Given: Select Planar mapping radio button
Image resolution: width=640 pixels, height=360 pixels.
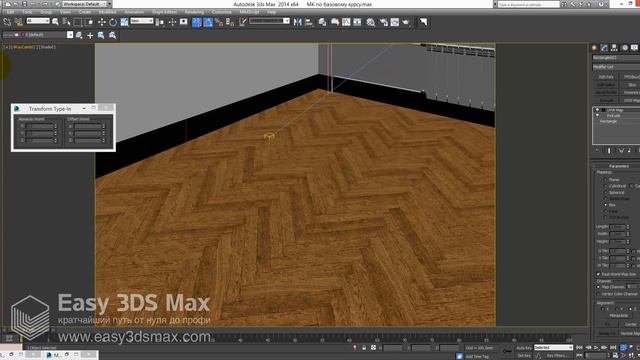Looking at the screenshot, I should (x=606, y=180).
